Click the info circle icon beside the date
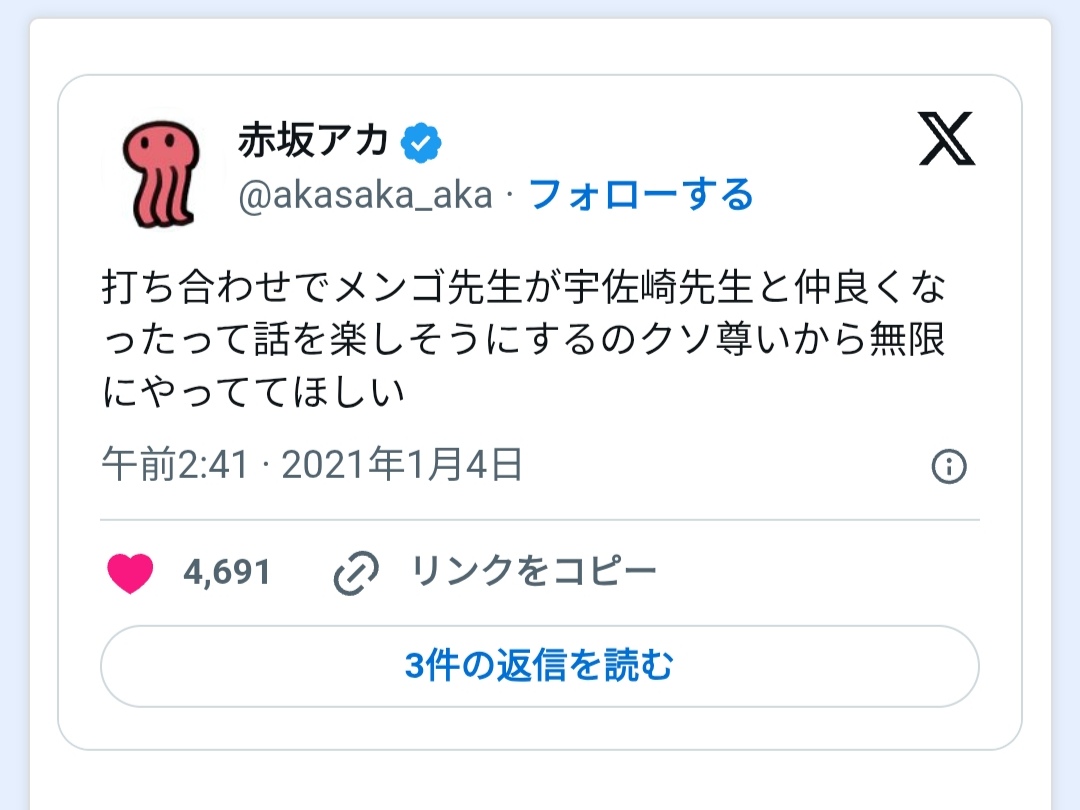Viewport: 1080px width, 810px height. [x=948, y=467]
